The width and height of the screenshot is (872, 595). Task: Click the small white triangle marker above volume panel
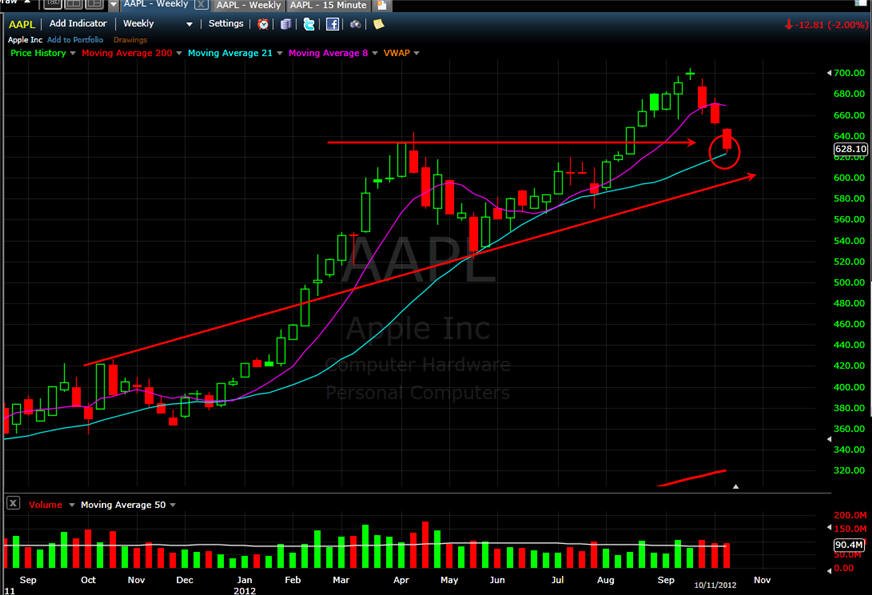[x=736, y=487]
